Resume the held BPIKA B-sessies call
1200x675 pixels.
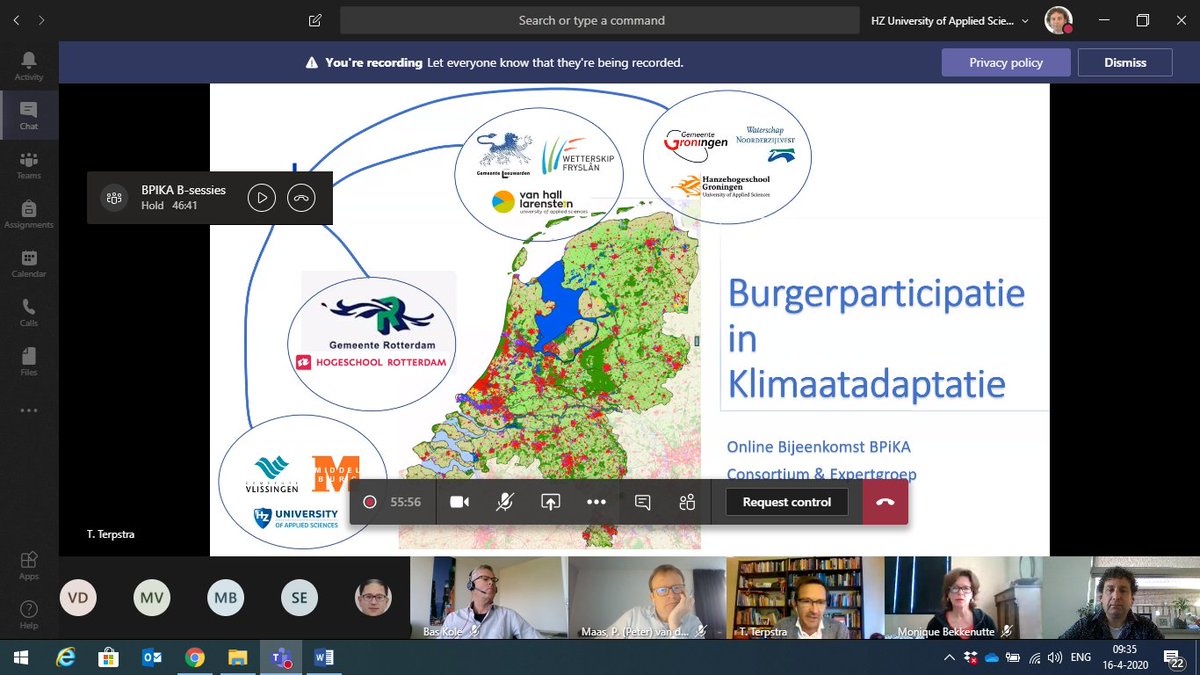[x=261, y=197]
